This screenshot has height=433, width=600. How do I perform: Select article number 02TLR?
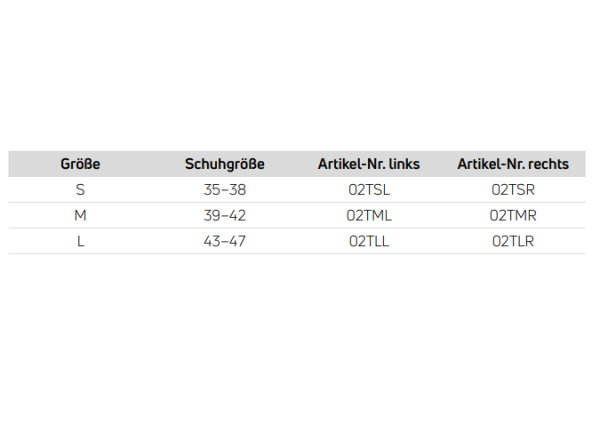(513, 241)
